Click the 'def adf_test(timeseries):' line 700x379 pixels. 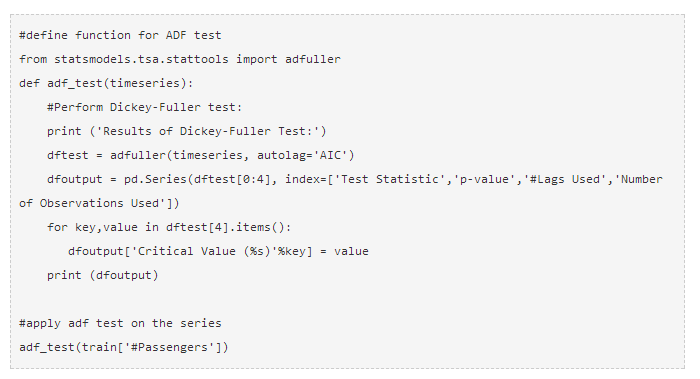(x=106, y=83)
